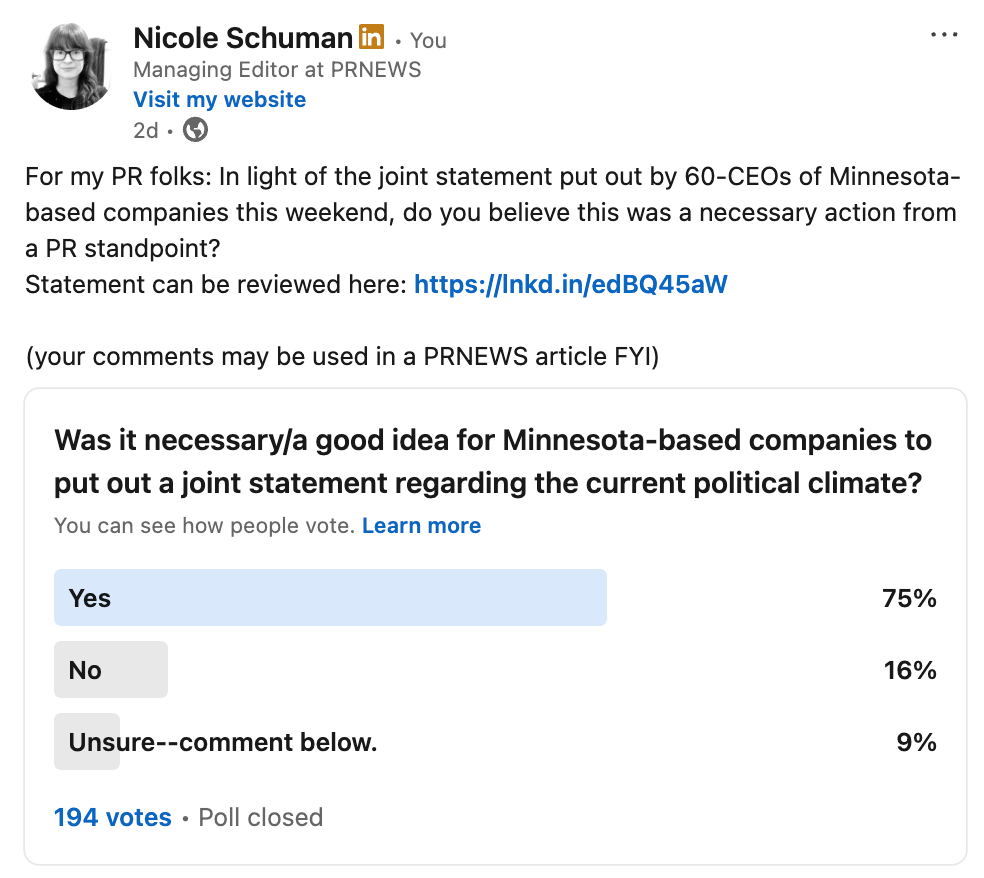Select the 'Yes' poll option
The image size is (984, 878).
[330, 597]
